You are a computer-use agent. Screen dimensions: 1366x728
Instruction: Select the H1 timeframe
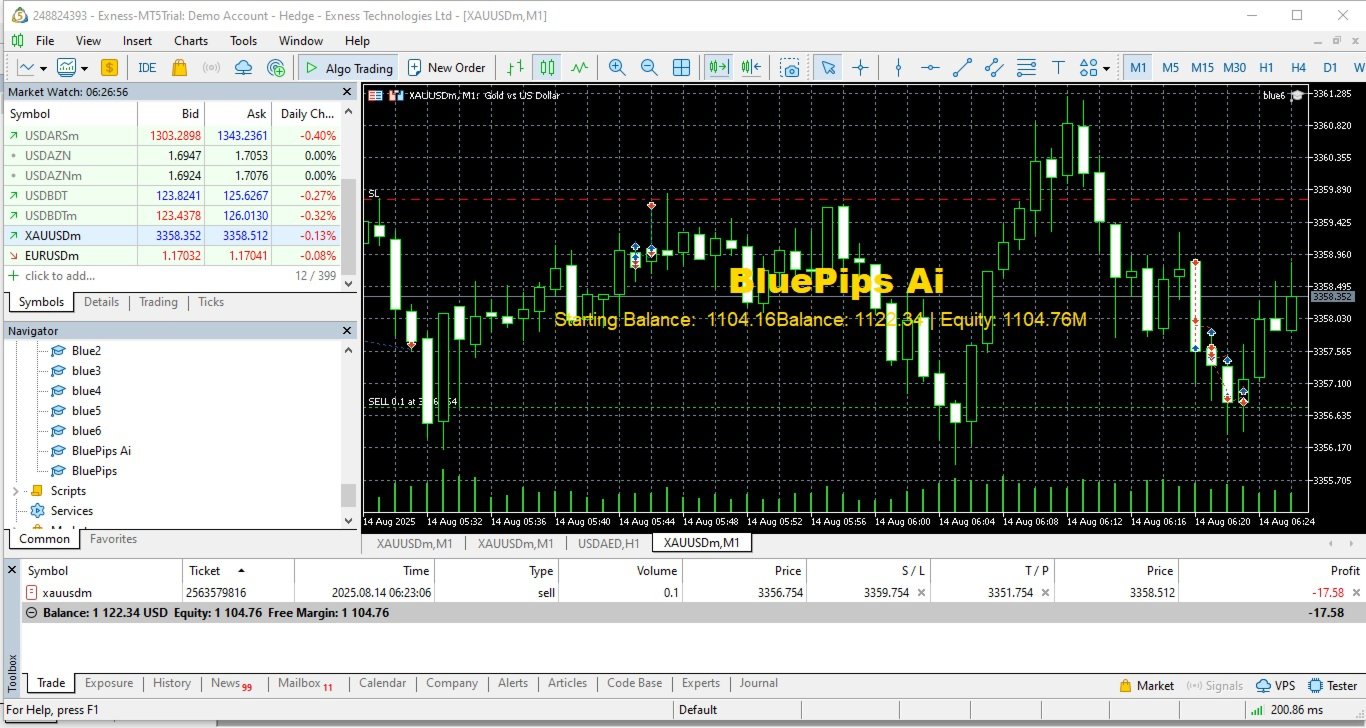1266,68
